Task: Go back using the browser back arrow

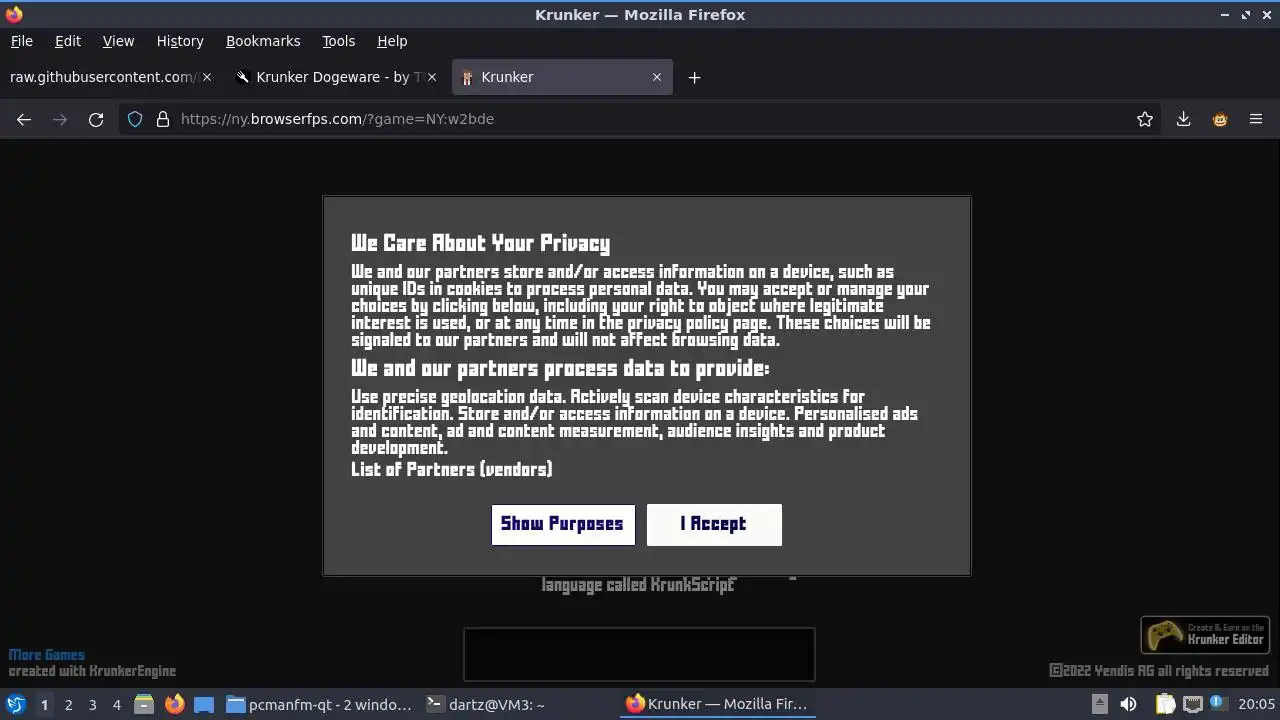Action: pos(24,119)
